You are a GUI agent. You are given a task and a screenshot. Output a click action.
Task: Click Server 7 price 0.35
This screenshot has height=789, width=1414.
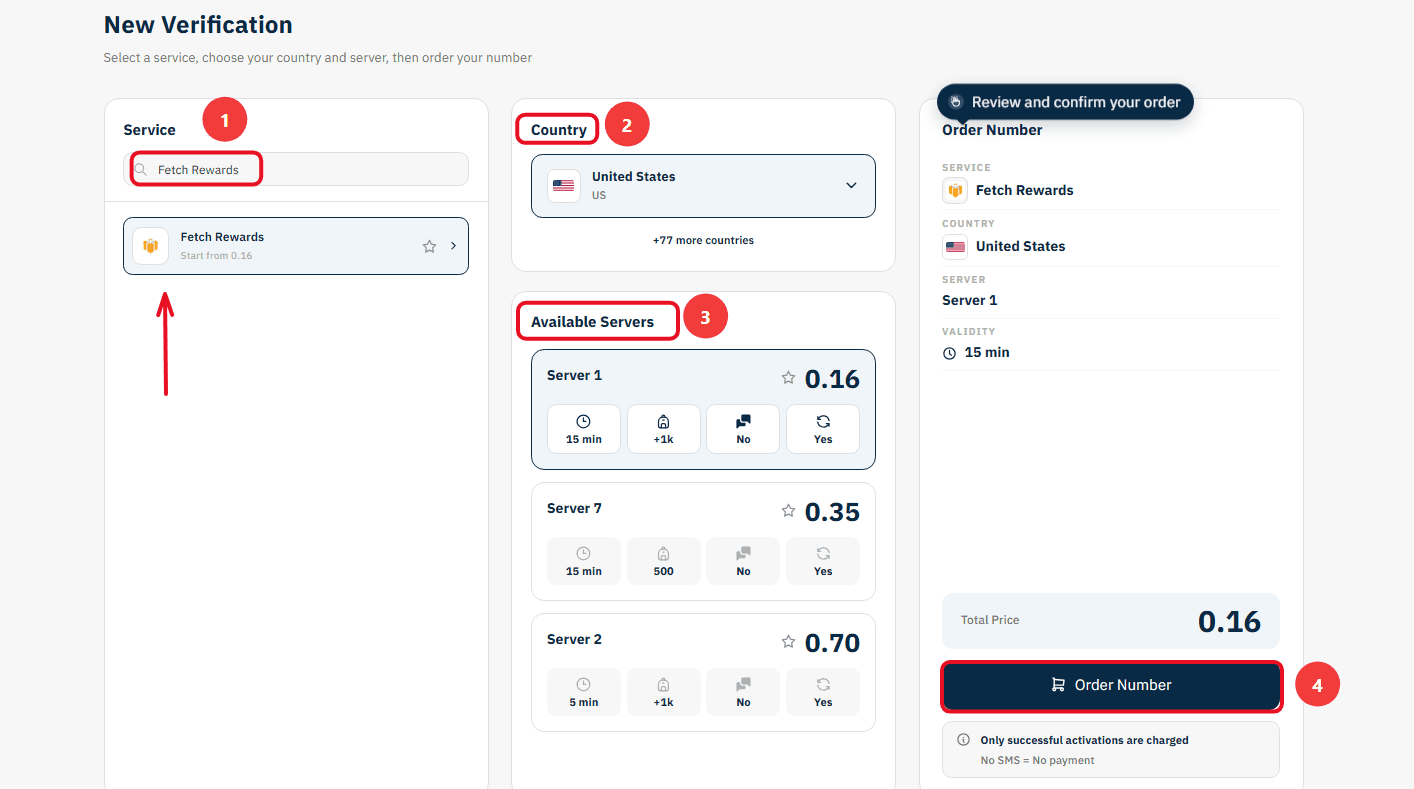pyautogui.click(x=832, y=512)
